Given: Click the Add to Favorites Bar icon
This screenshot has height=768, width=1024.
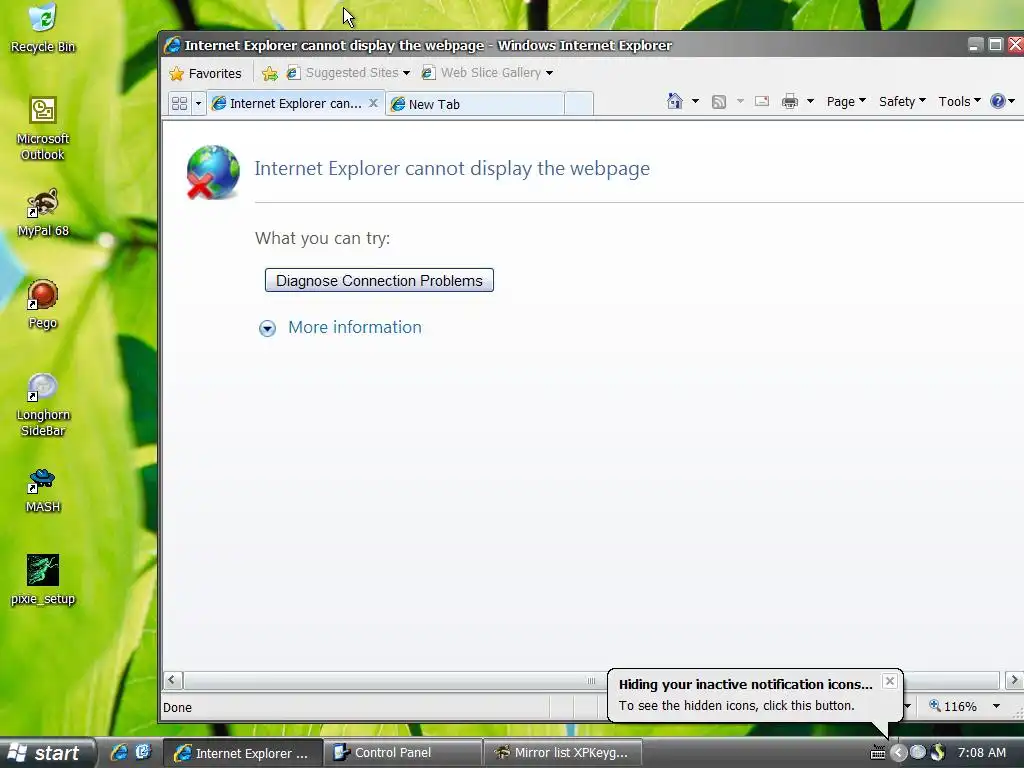Looking at the screenshot, I should click(270, 73).
